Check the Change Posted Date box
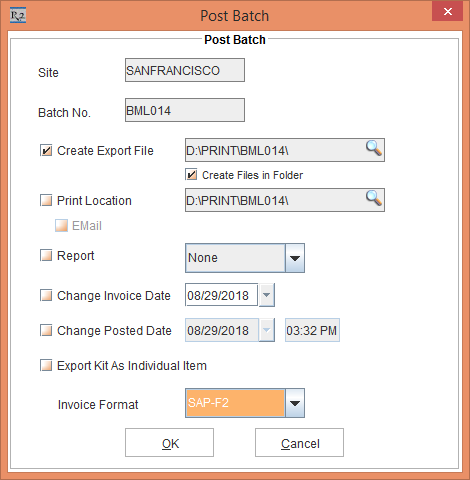Screen dimensions: 470x480 point(46,330)
